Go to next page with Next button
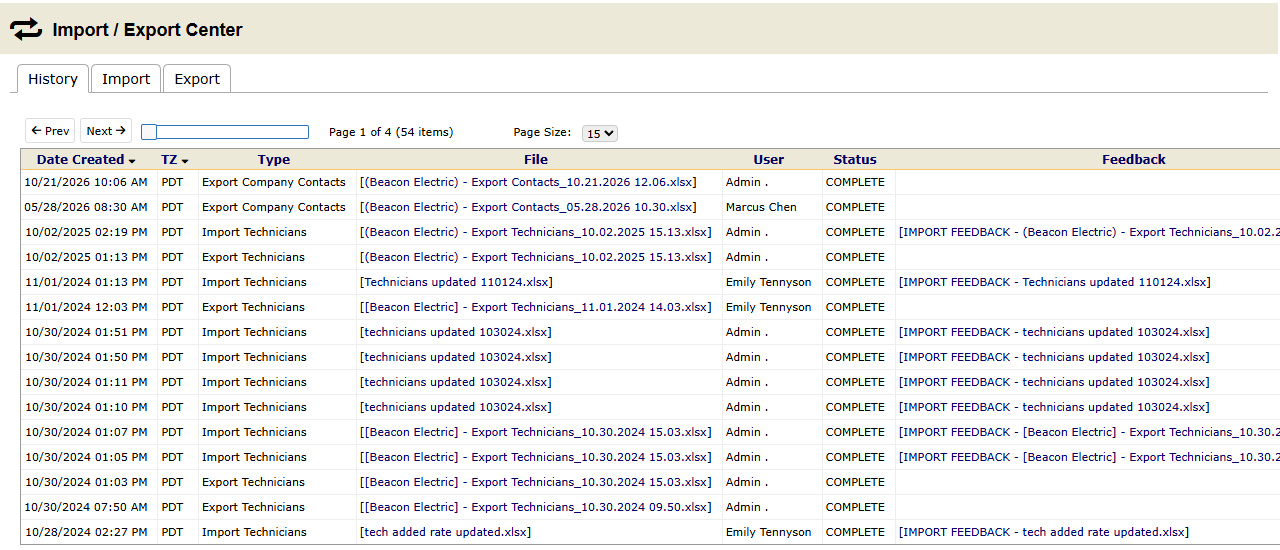 (x=105, y=131)
